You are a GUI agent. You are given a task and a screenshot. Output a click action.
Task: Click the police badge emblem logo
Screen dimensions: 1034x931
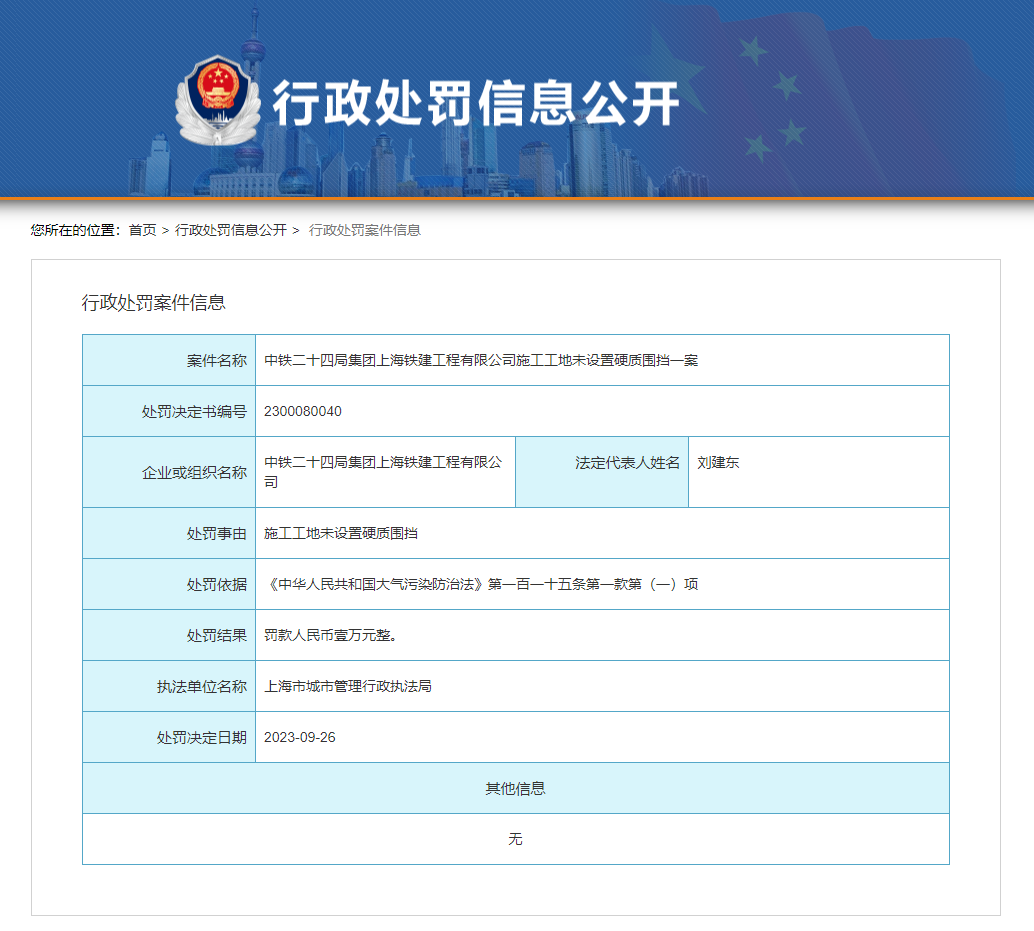click(x=217, y=99)
